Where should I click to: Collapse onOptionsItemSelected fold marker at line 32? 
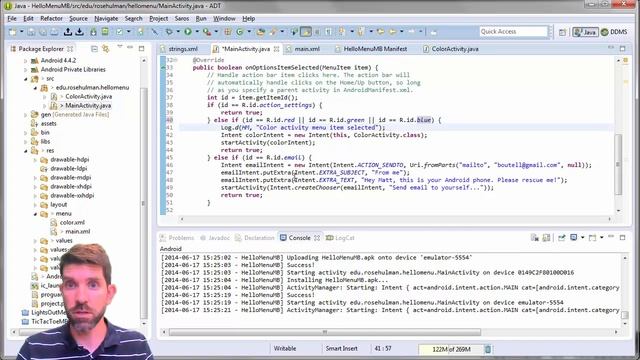[176, 60]
